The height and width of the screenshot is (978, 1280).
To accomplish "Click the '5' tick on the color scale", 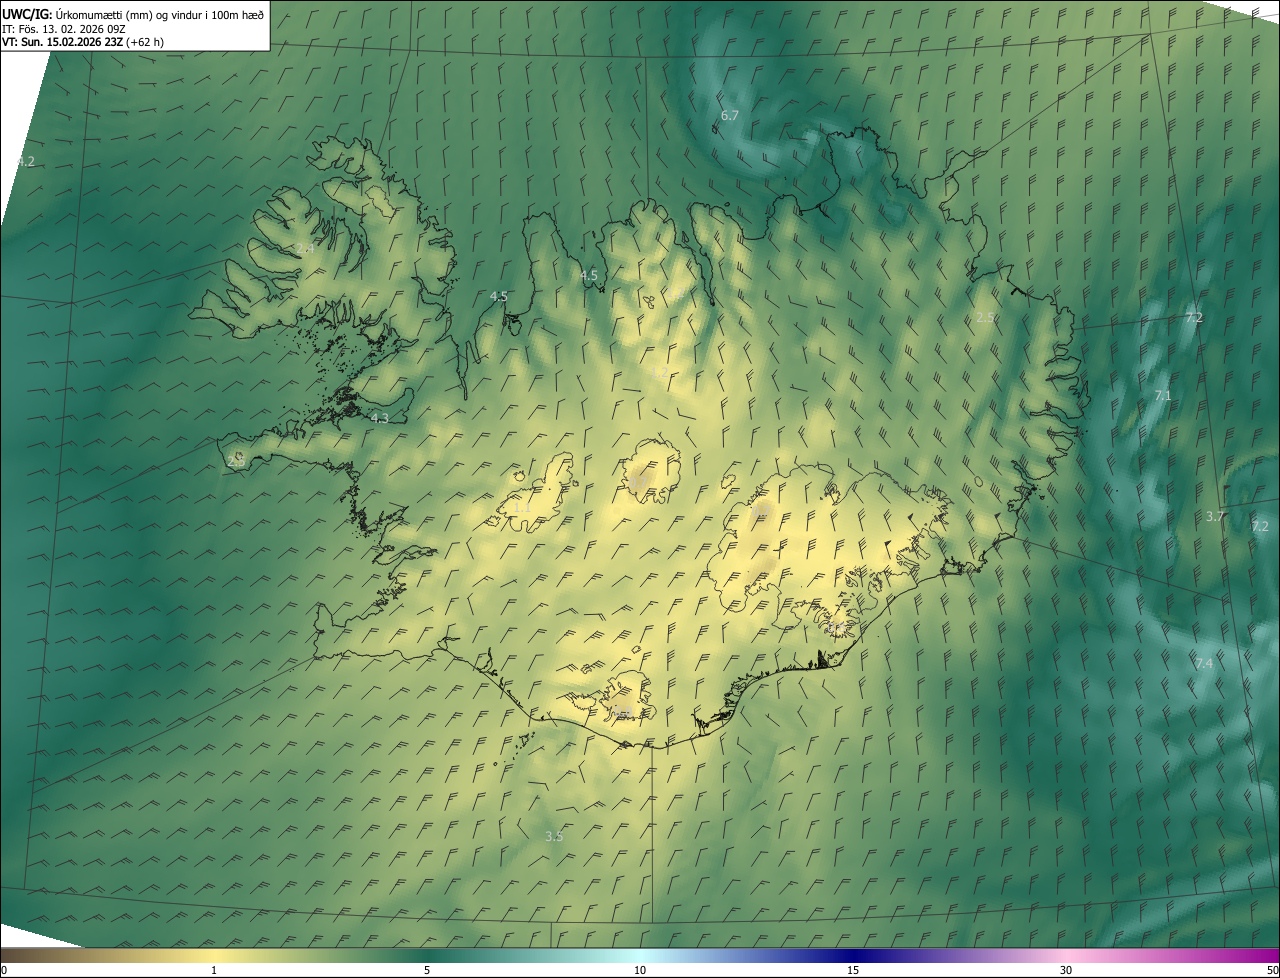I will click(x=427, y=970).
